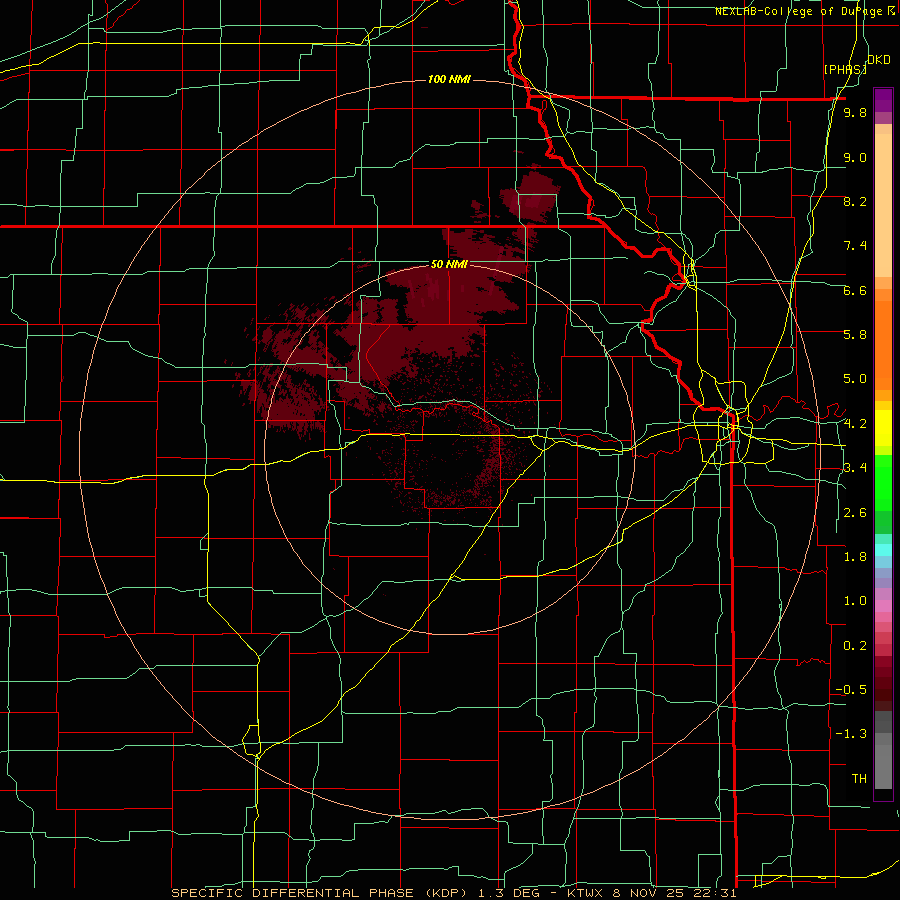Click the 7.4 scale value
900x900 pixels.
855,246
